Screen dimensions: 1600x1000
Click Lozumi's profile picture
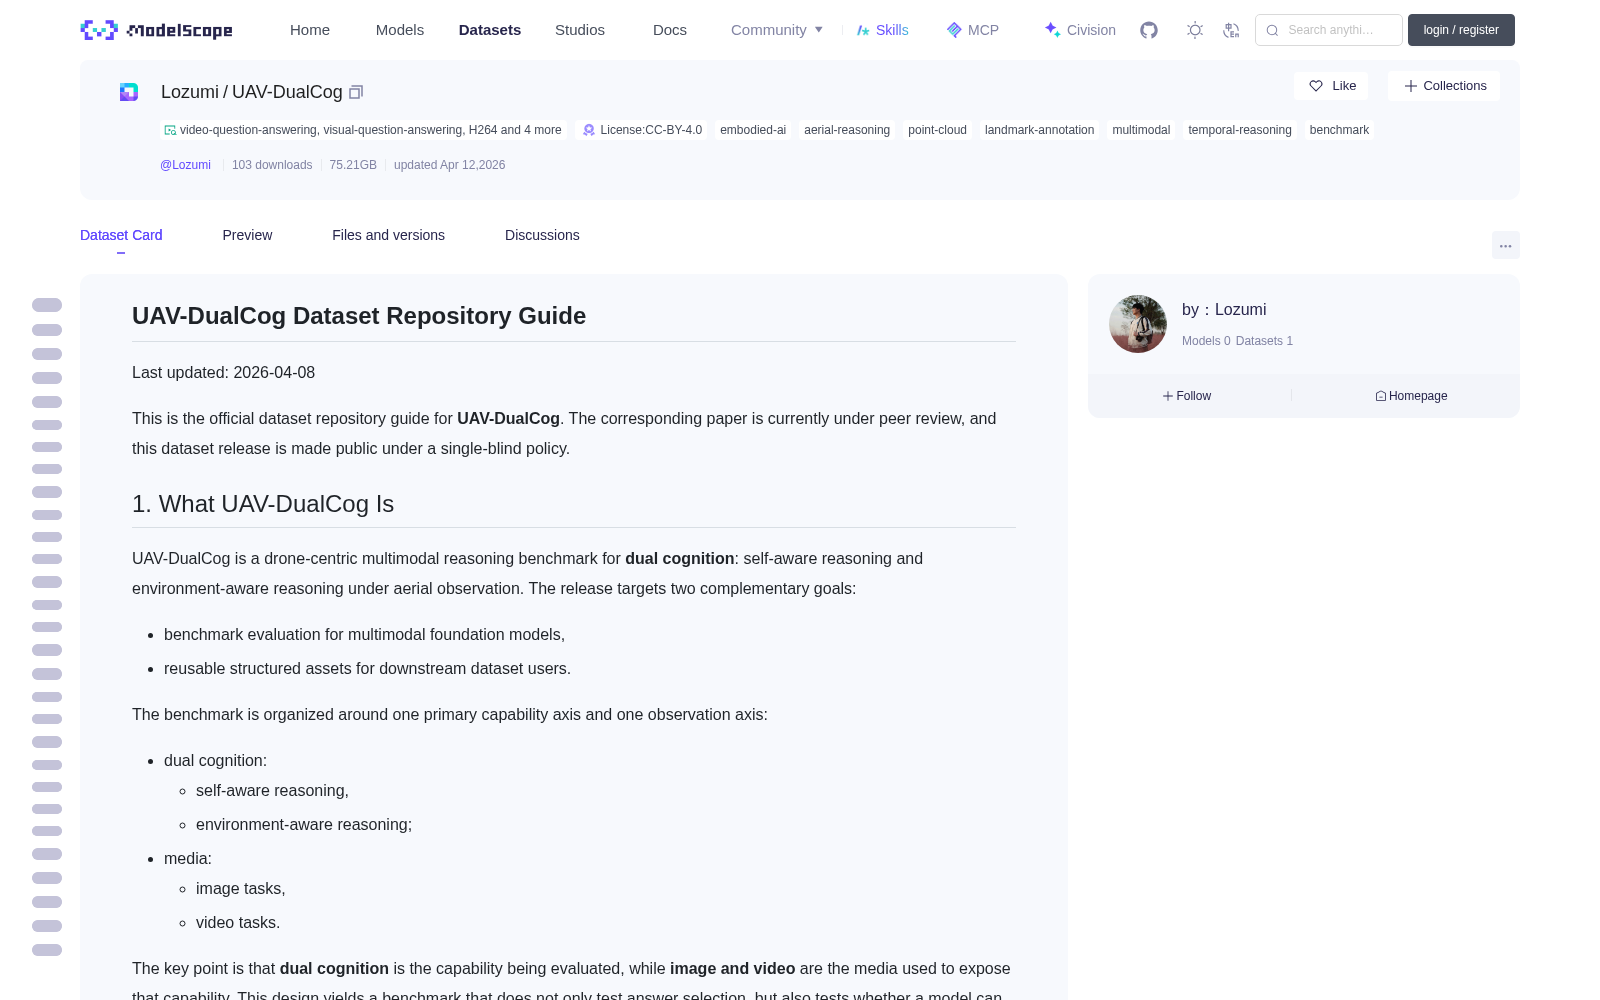point(1138,324)
